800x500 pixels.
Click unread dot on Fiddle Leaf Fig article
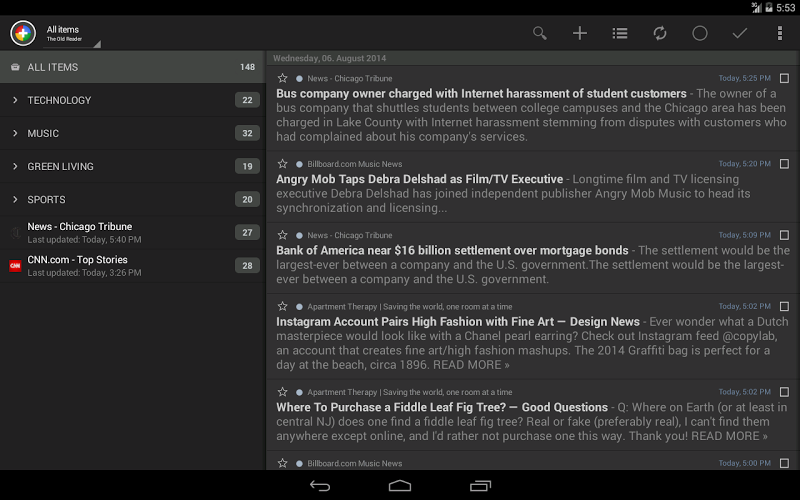[x=299, y=392]
